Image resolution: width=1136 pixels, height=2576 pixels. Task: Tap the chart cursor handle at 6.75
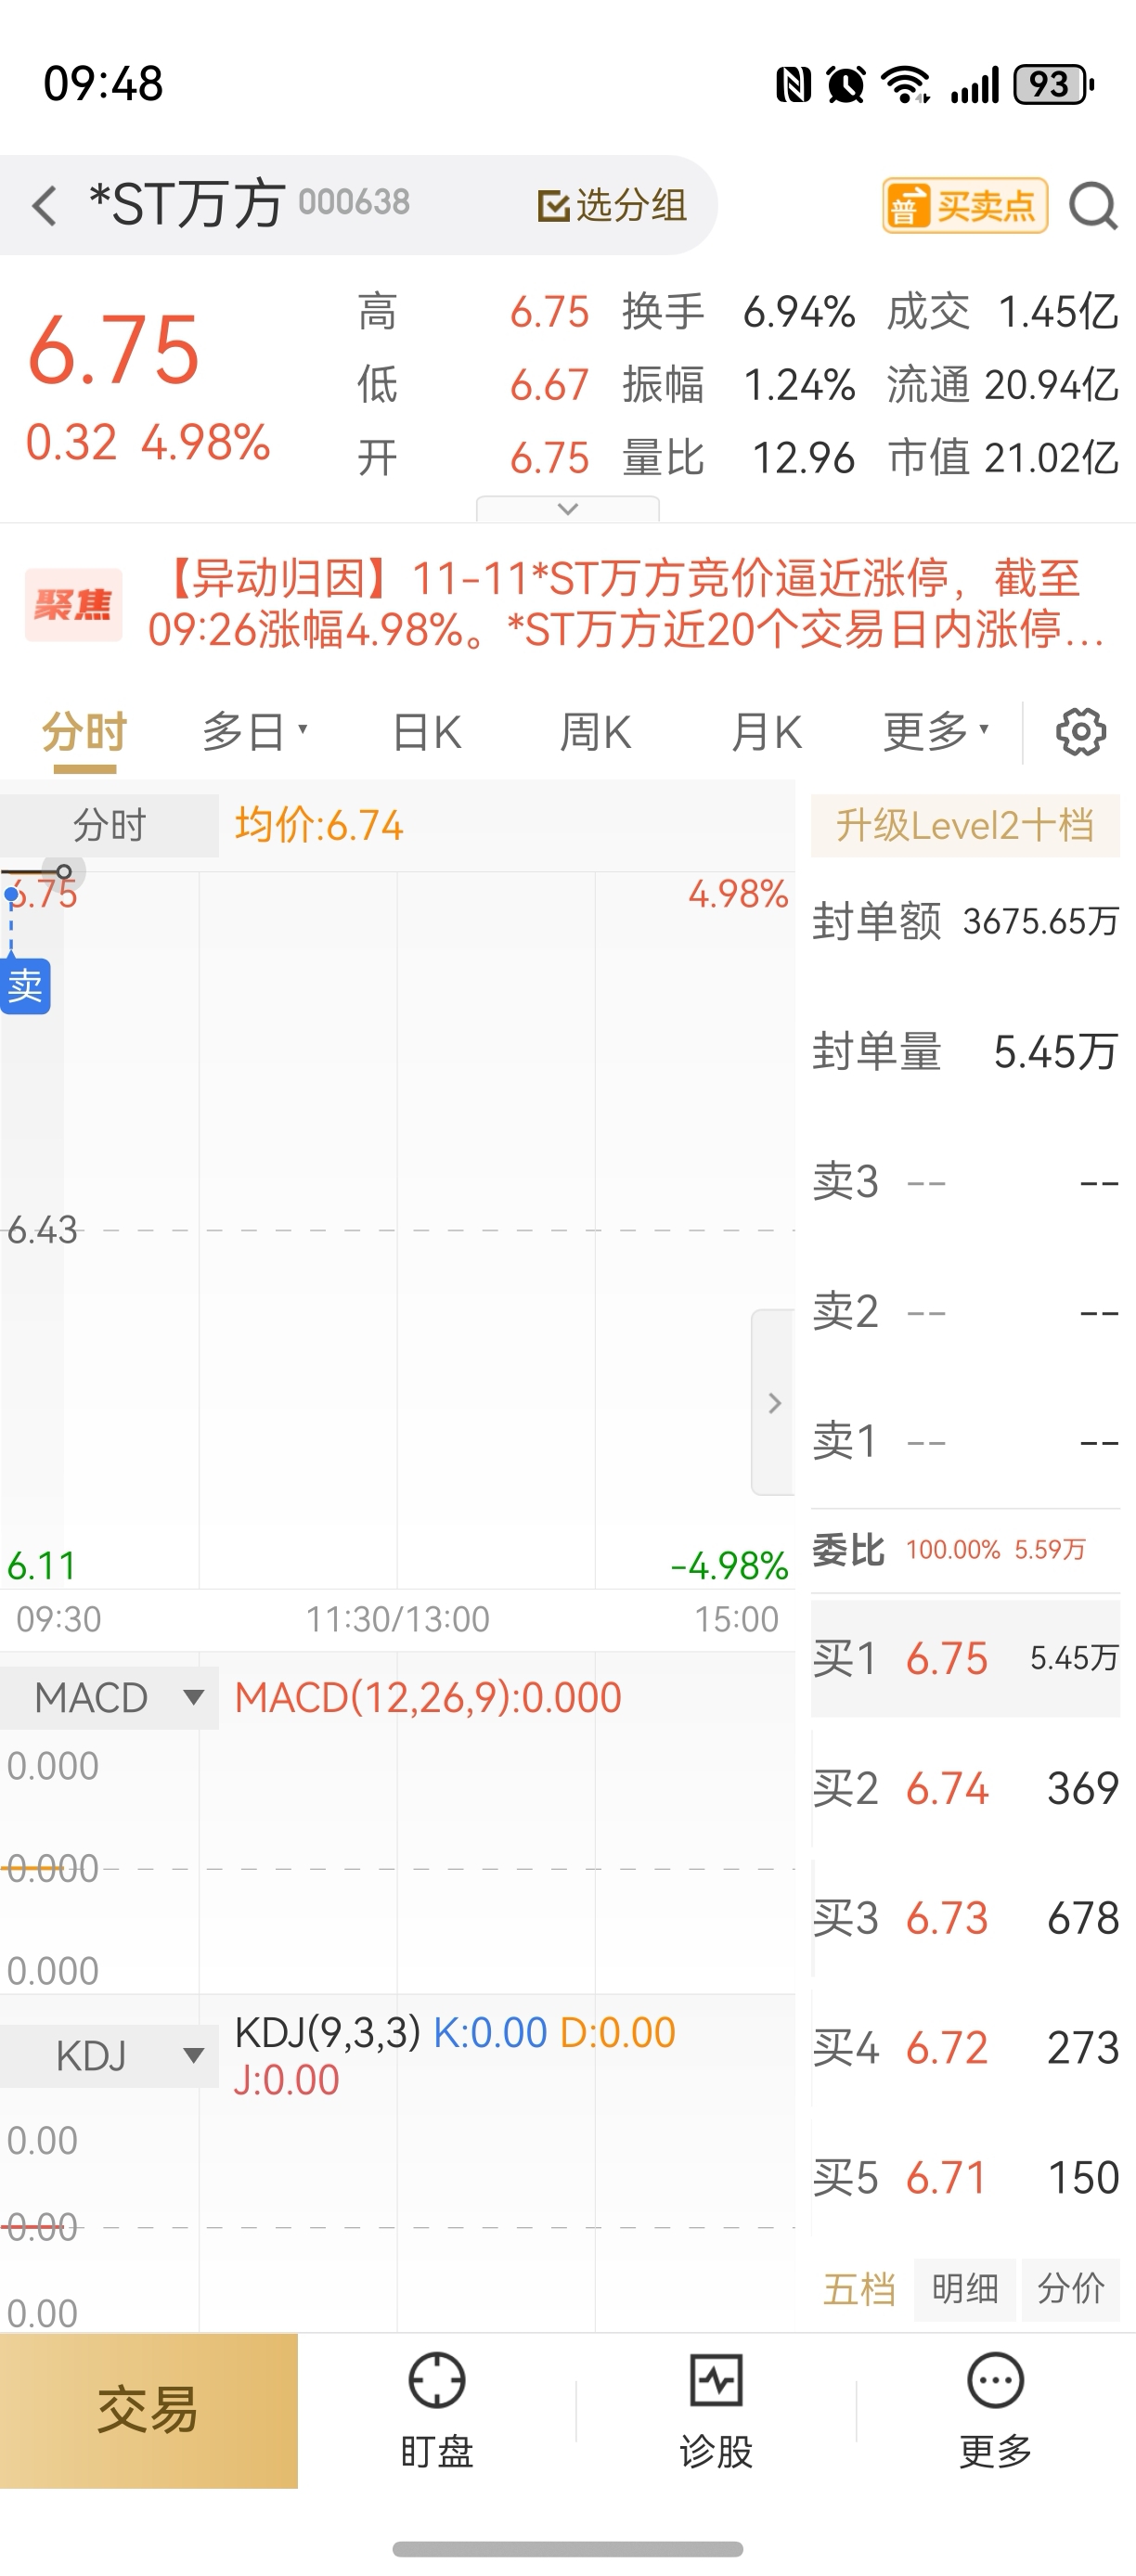pos(64,872)
